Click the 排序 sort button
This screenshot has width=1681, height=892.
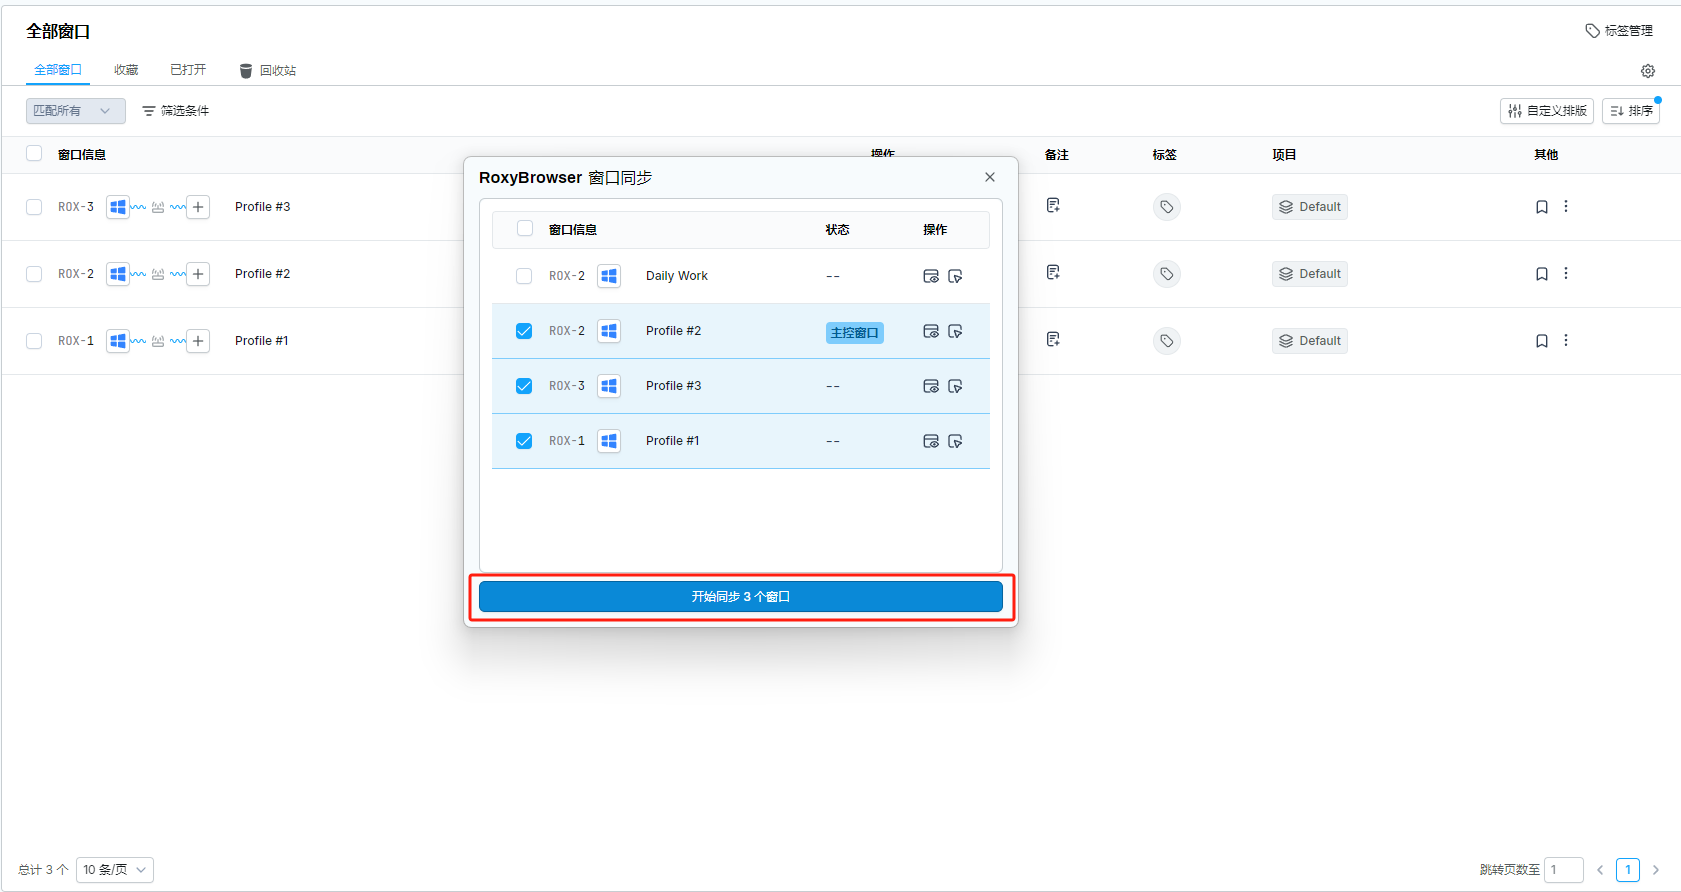pyautogui.click(x=1631, y=111)
